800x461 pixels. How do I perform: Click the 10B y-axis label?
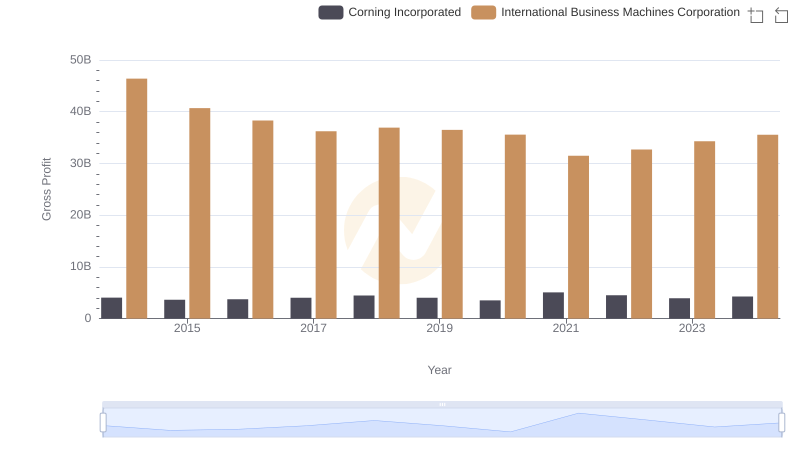pos(81,266)
